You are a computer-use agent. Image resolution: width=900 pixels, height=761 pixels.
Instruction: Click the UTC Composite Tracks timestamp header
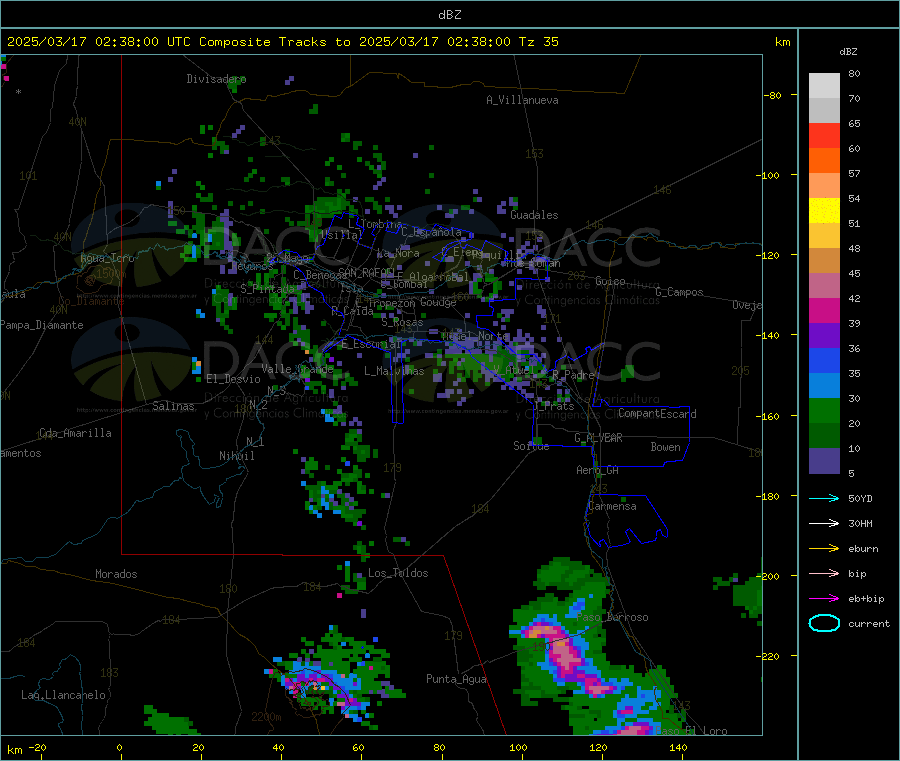click(282, 42)
